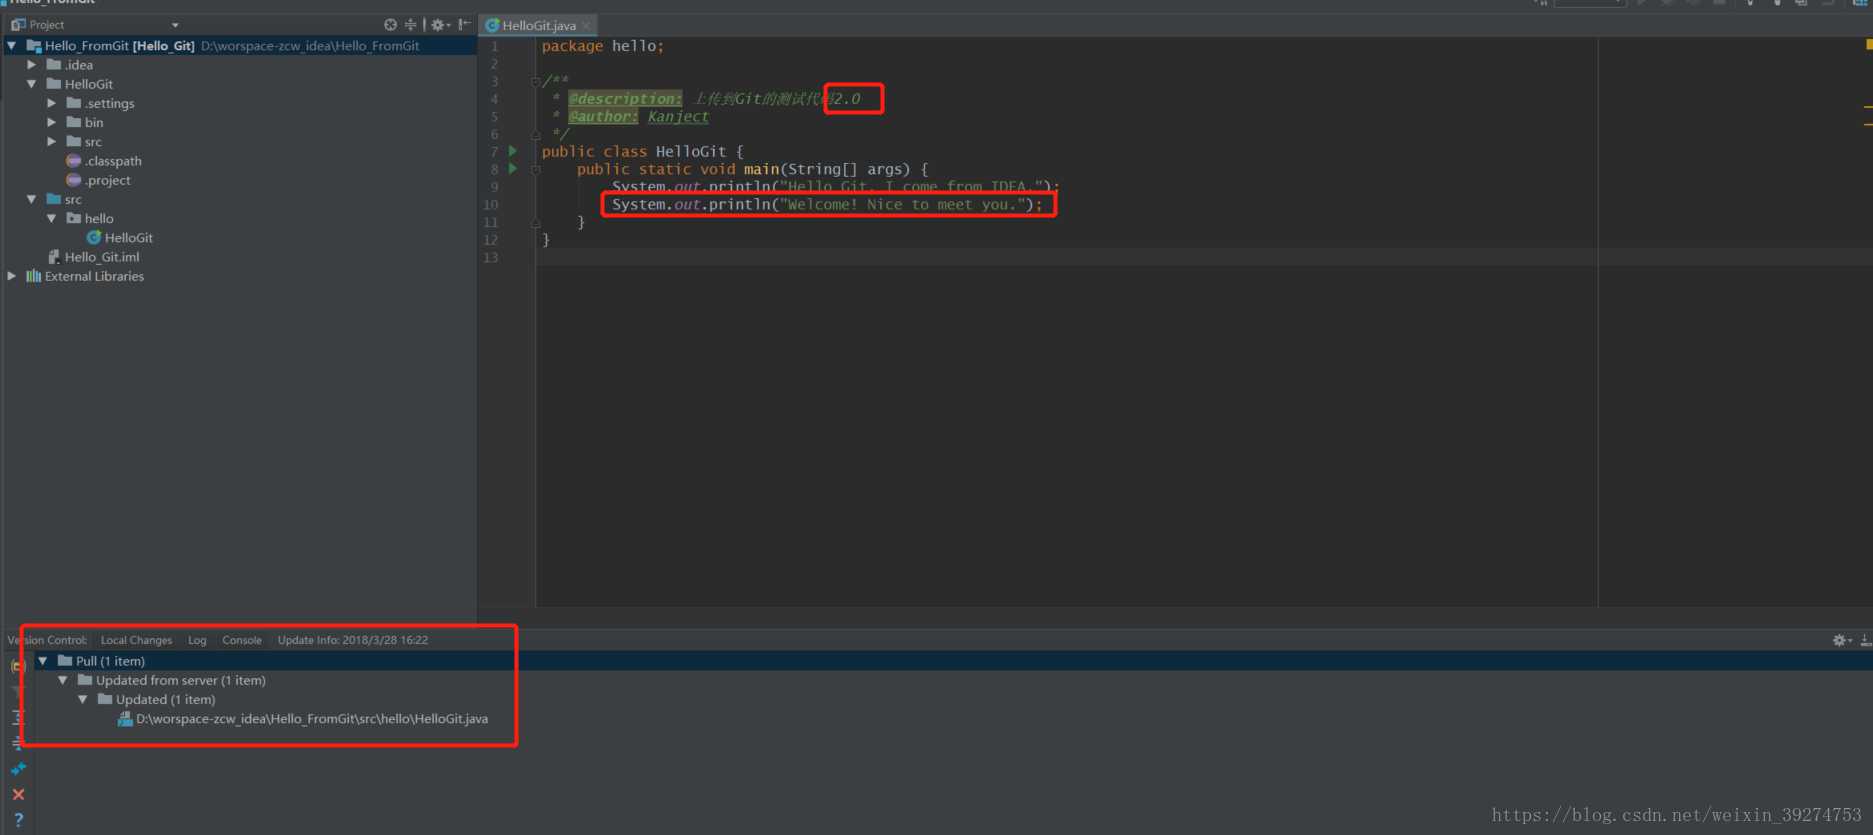The height and width of the screenshot is (835, 1873).
Task: Collapse the Updated (1 item) node
Action: (83, 699)
